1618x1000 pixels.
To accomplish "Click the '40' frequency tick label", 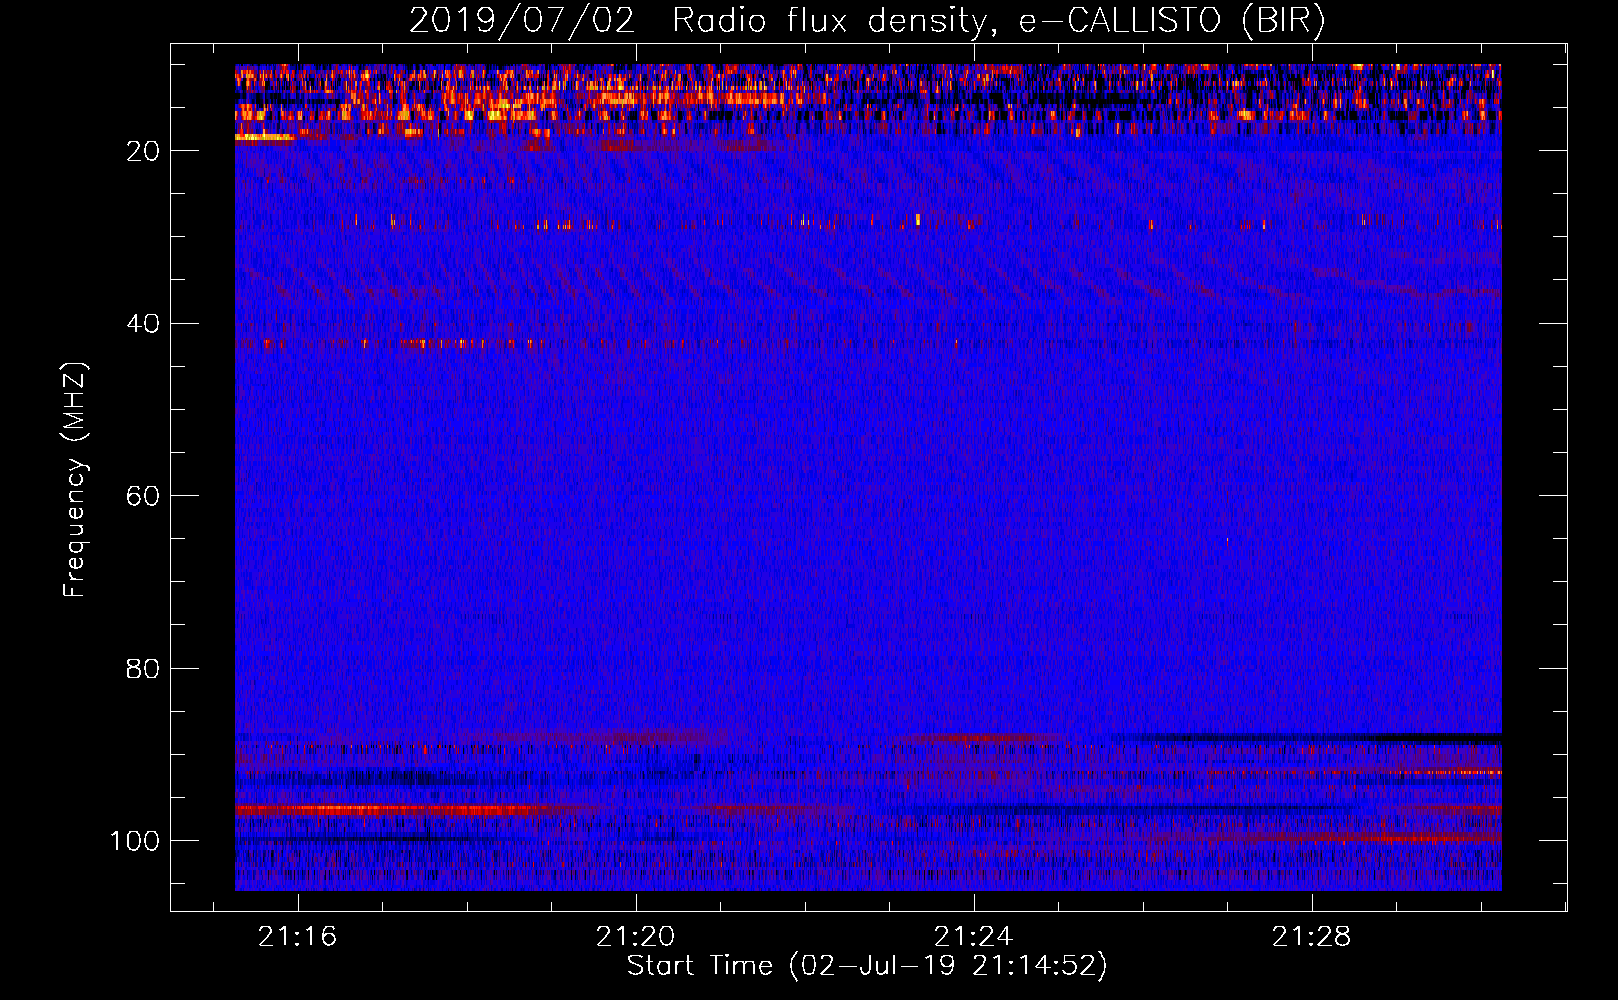I will click(x=143, y=323).
